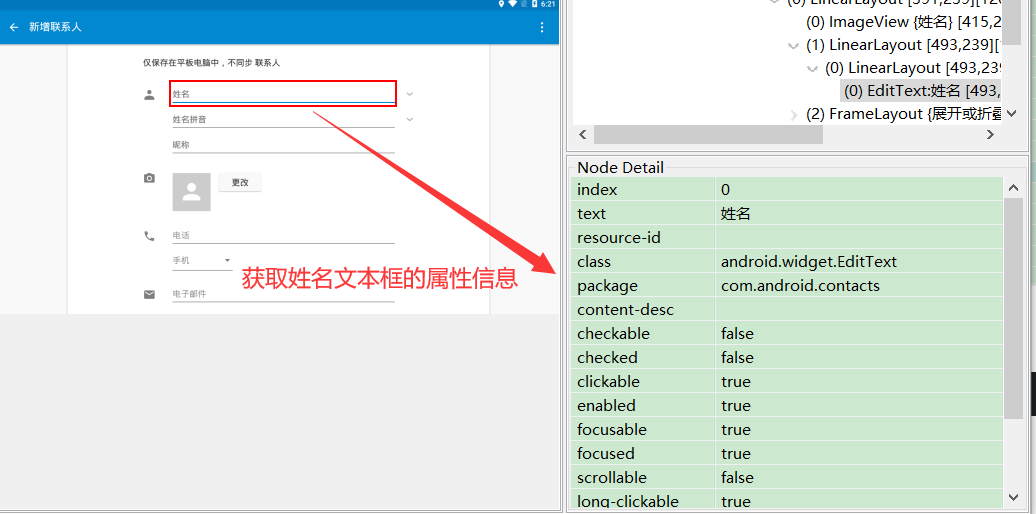Expand chevron beside 姓名拼音 field
This screenshot has height=514, width=1036.
point(410,120)
